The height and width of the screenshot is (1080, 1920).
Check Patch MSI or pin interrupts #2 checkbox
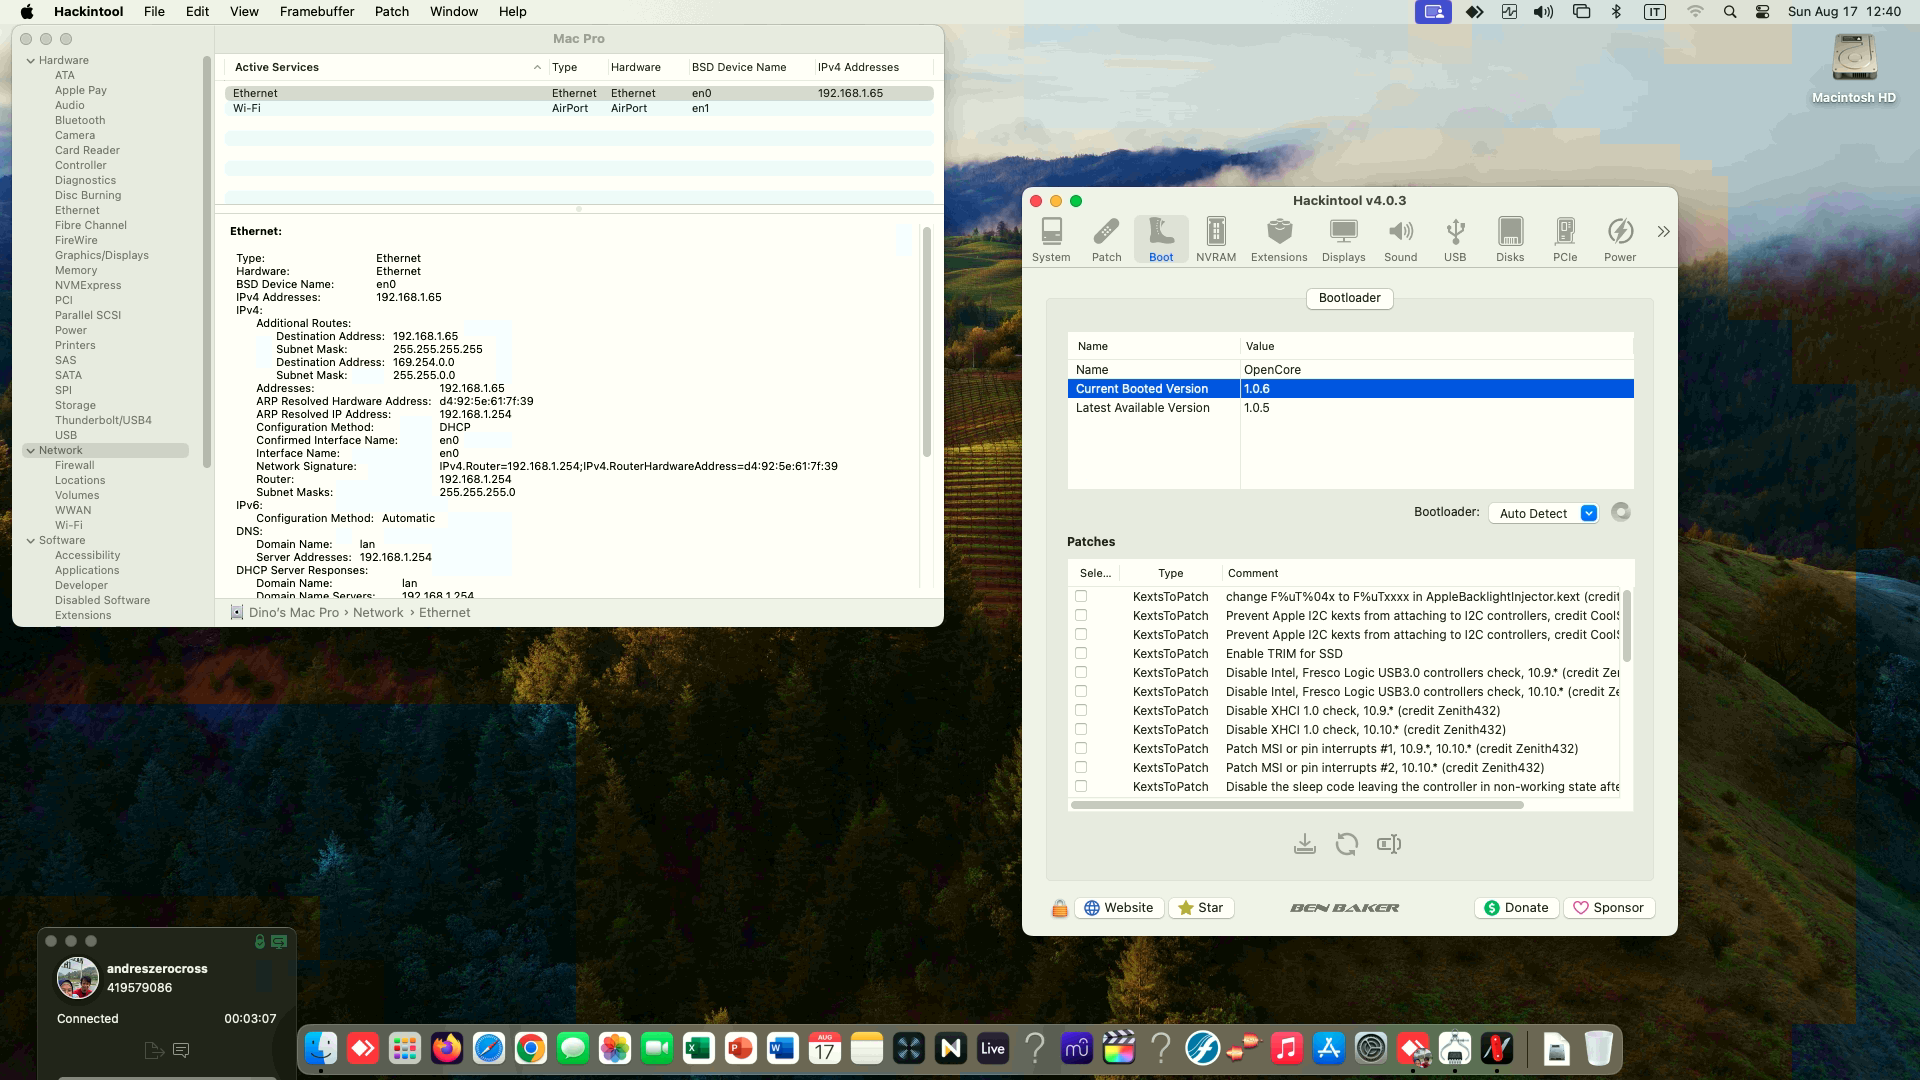(1081, 767)
